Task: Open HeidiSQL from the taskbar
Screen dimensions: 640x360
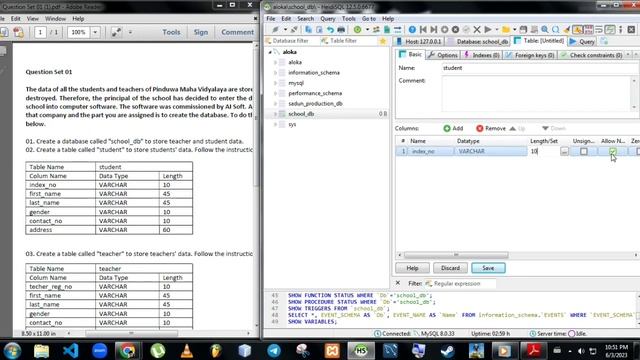Action: [x=360, y=351]
